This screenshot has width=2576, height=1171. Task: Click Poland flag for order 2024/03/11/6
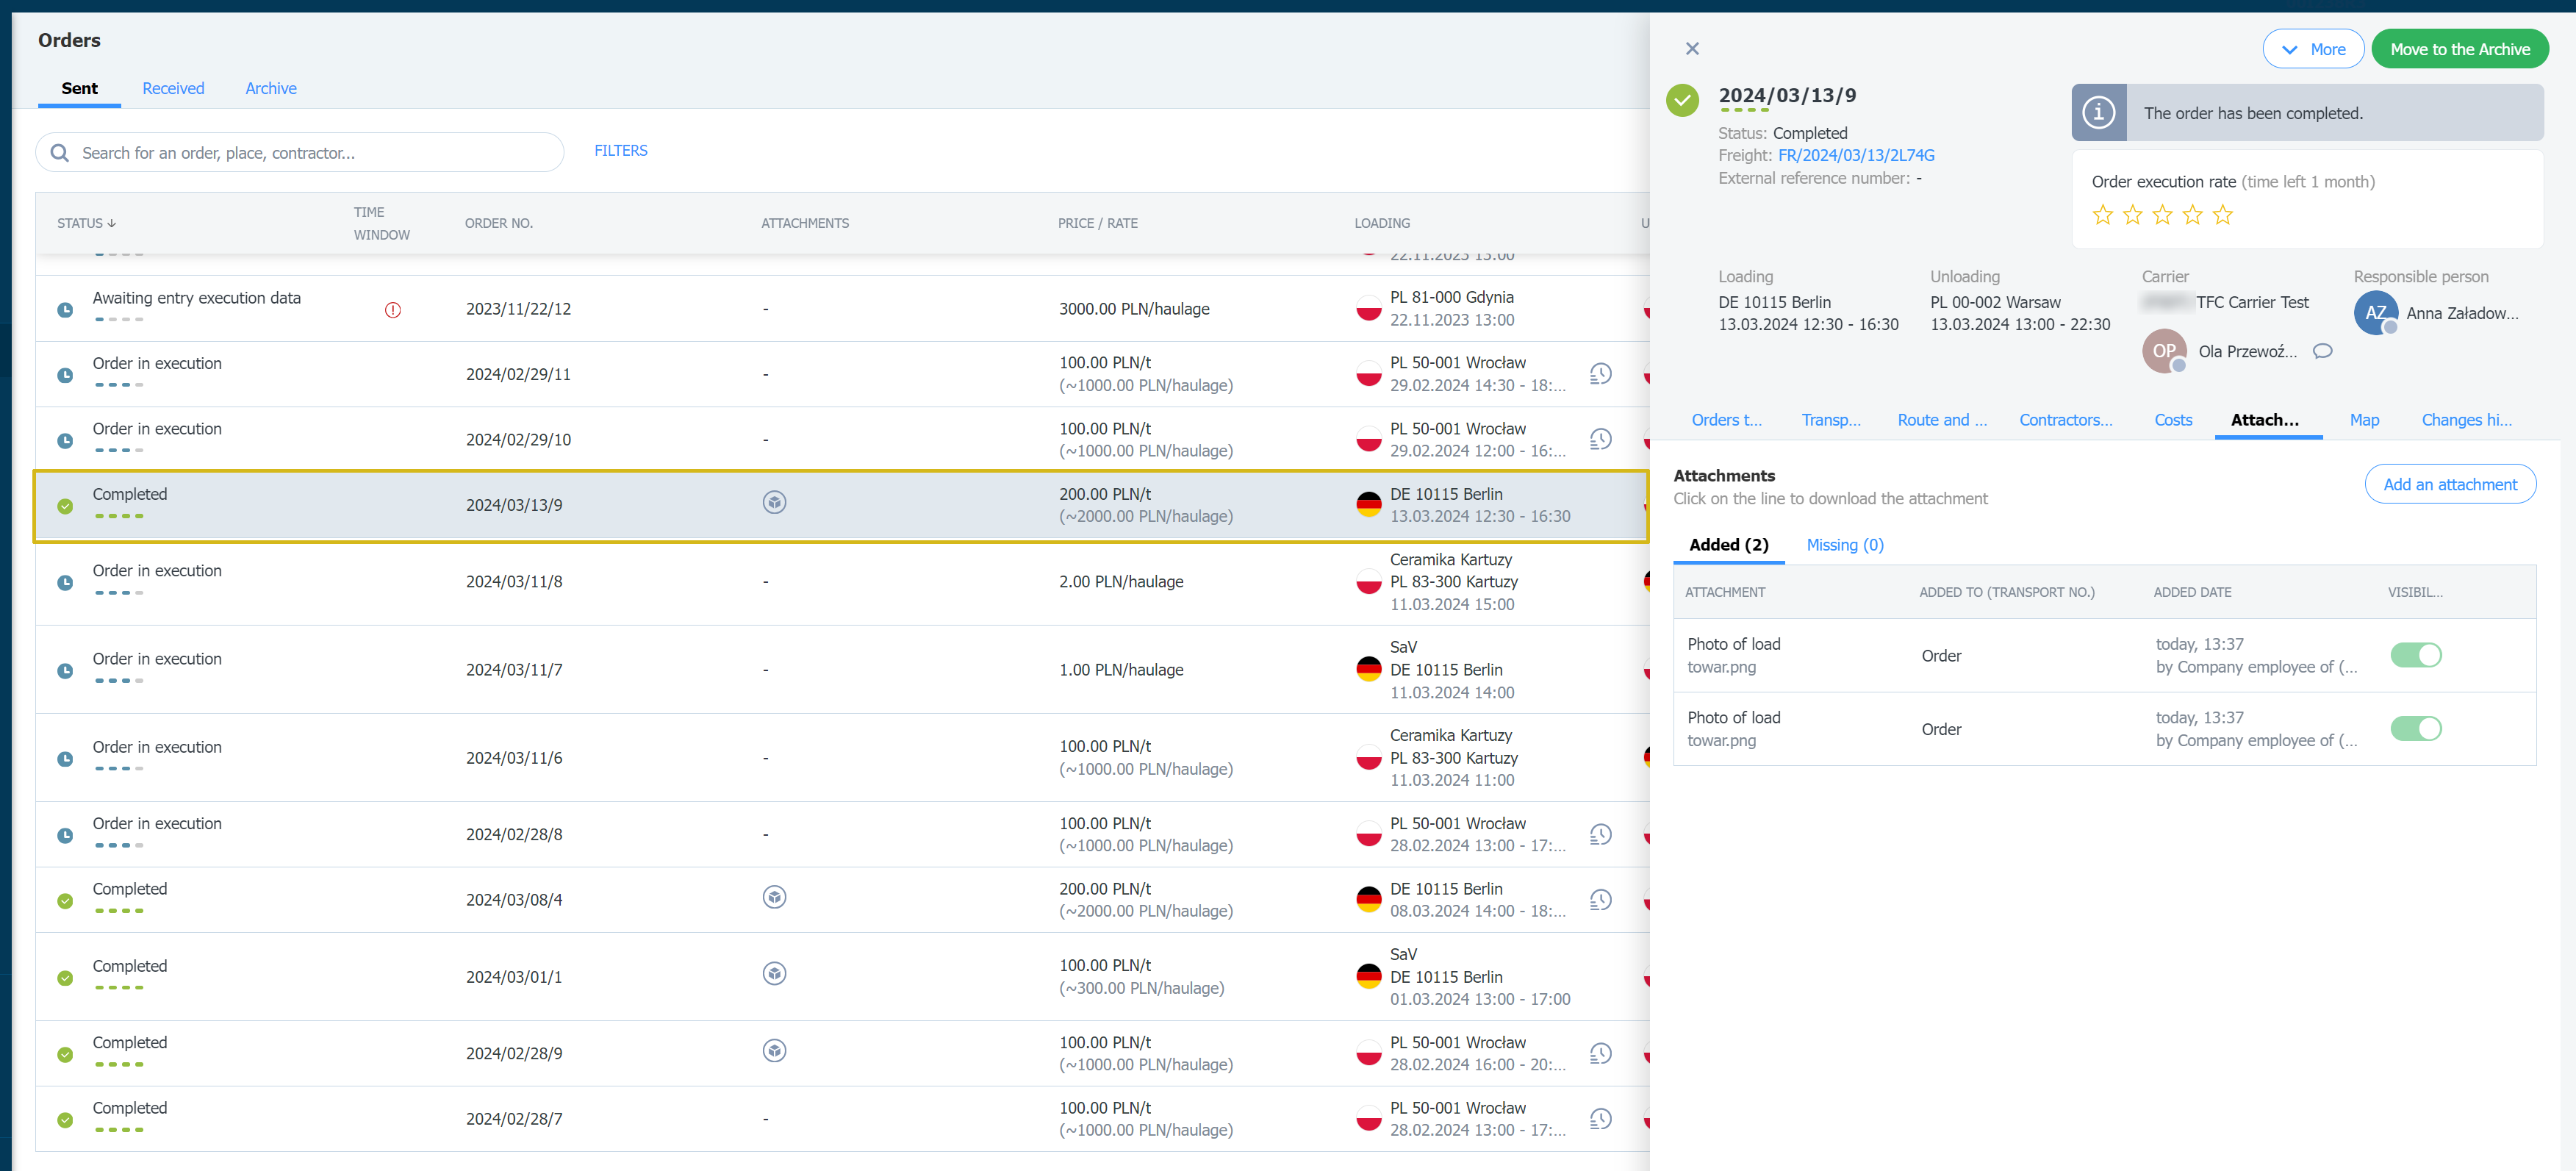pos(1368,758)
